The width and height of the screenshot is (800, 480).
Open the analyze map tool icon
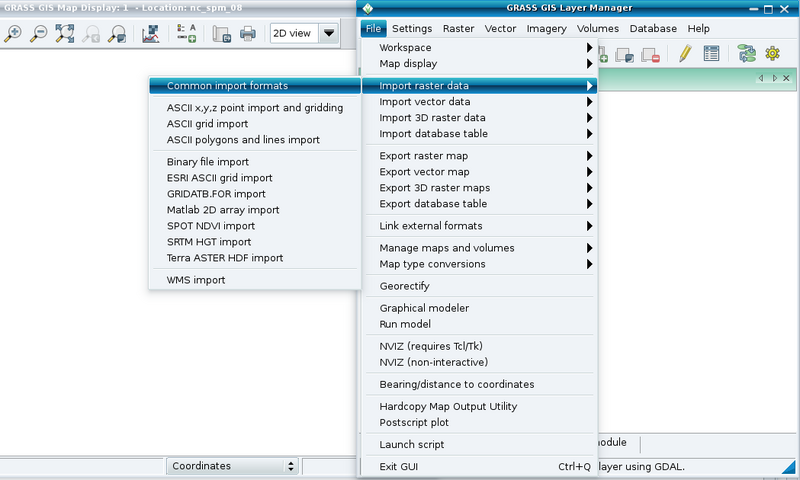[151, 34]
